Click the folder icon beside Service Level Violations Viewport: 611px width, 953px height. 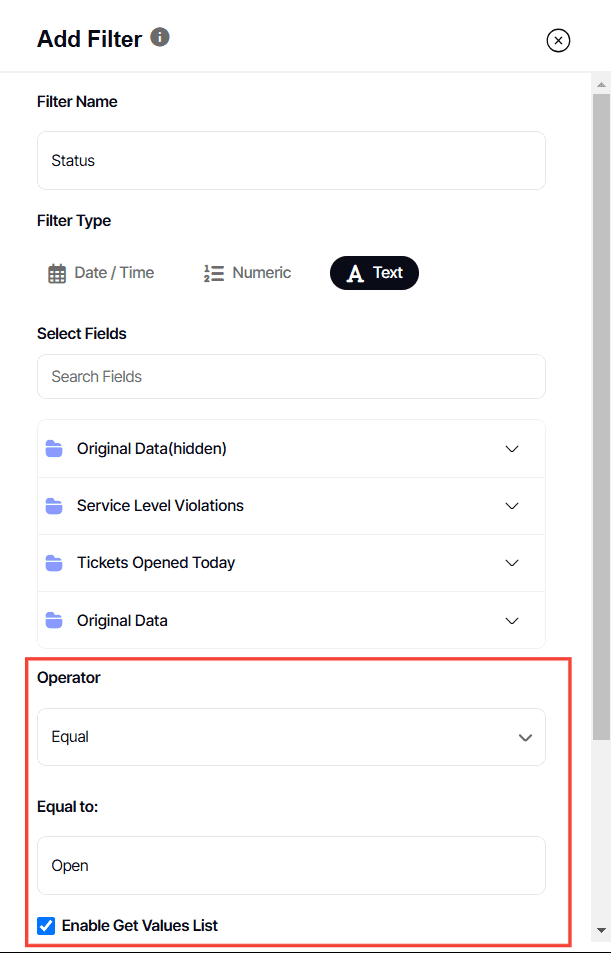54,505
